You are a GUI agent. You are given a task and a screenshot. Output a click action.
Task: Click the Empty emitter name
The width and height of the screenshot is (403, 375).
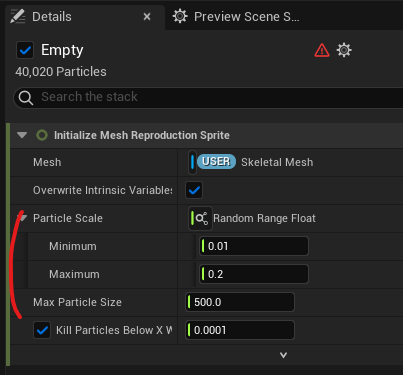[x=62, y=50]
